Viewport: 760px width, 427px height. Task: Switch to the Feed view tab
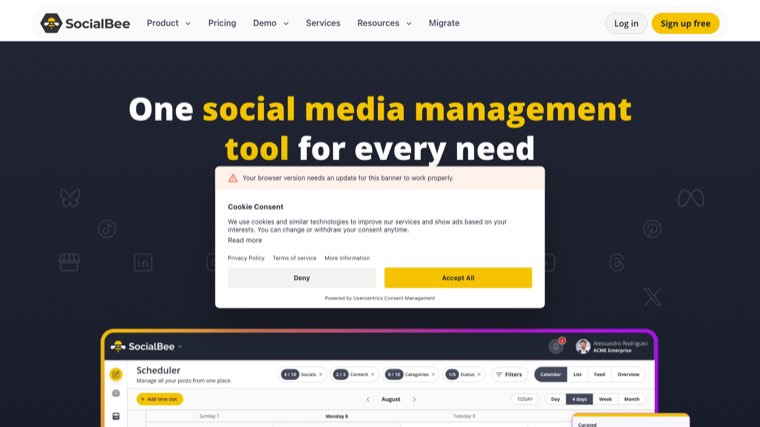[x=600, y=375]
